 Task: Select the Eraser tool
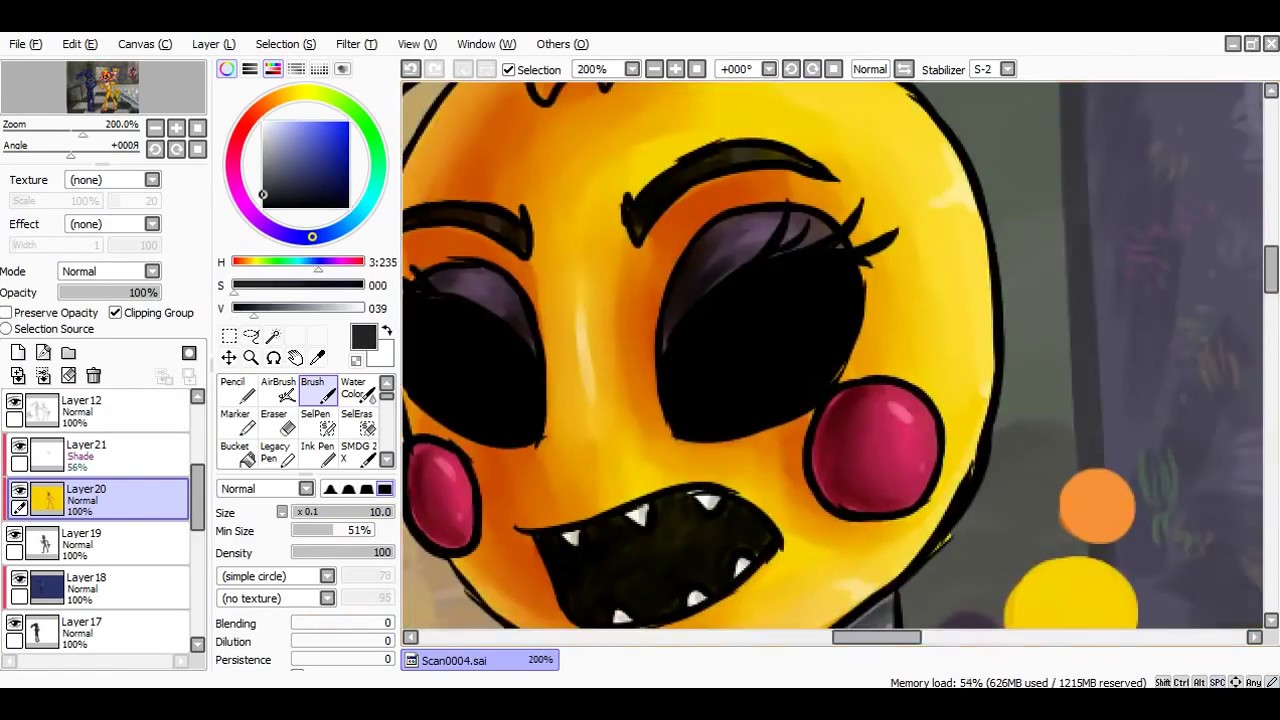coord(277,422)
